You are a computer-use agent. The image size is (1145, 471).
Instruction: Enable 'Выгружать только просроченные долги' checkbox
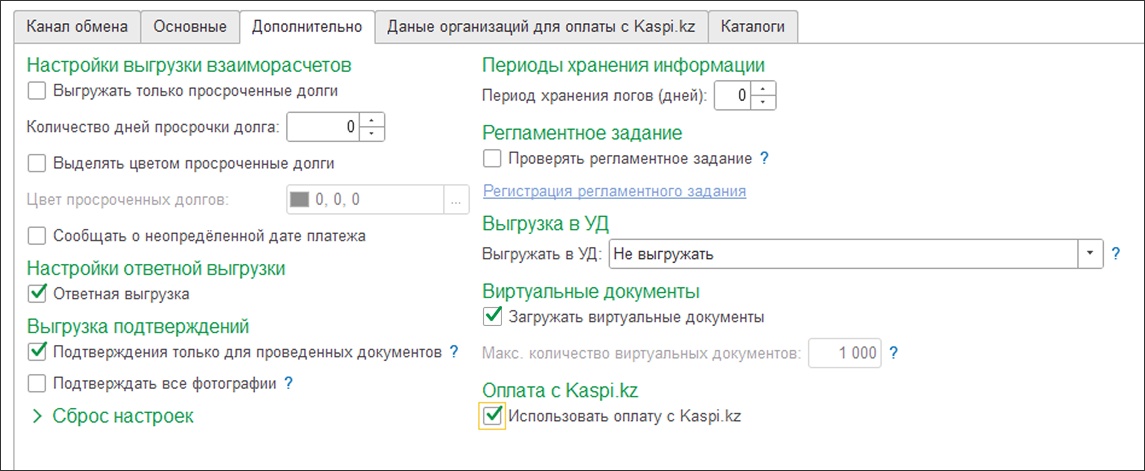[37, 91]
